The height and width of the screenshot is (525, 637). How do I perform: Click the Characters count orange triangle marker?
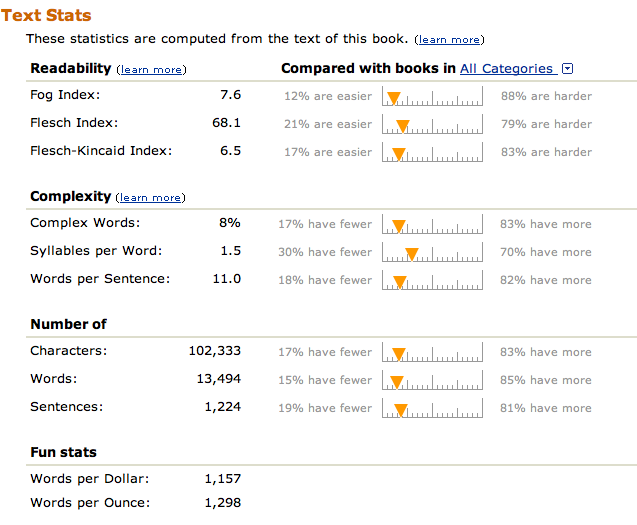click(x=399, y=354)
